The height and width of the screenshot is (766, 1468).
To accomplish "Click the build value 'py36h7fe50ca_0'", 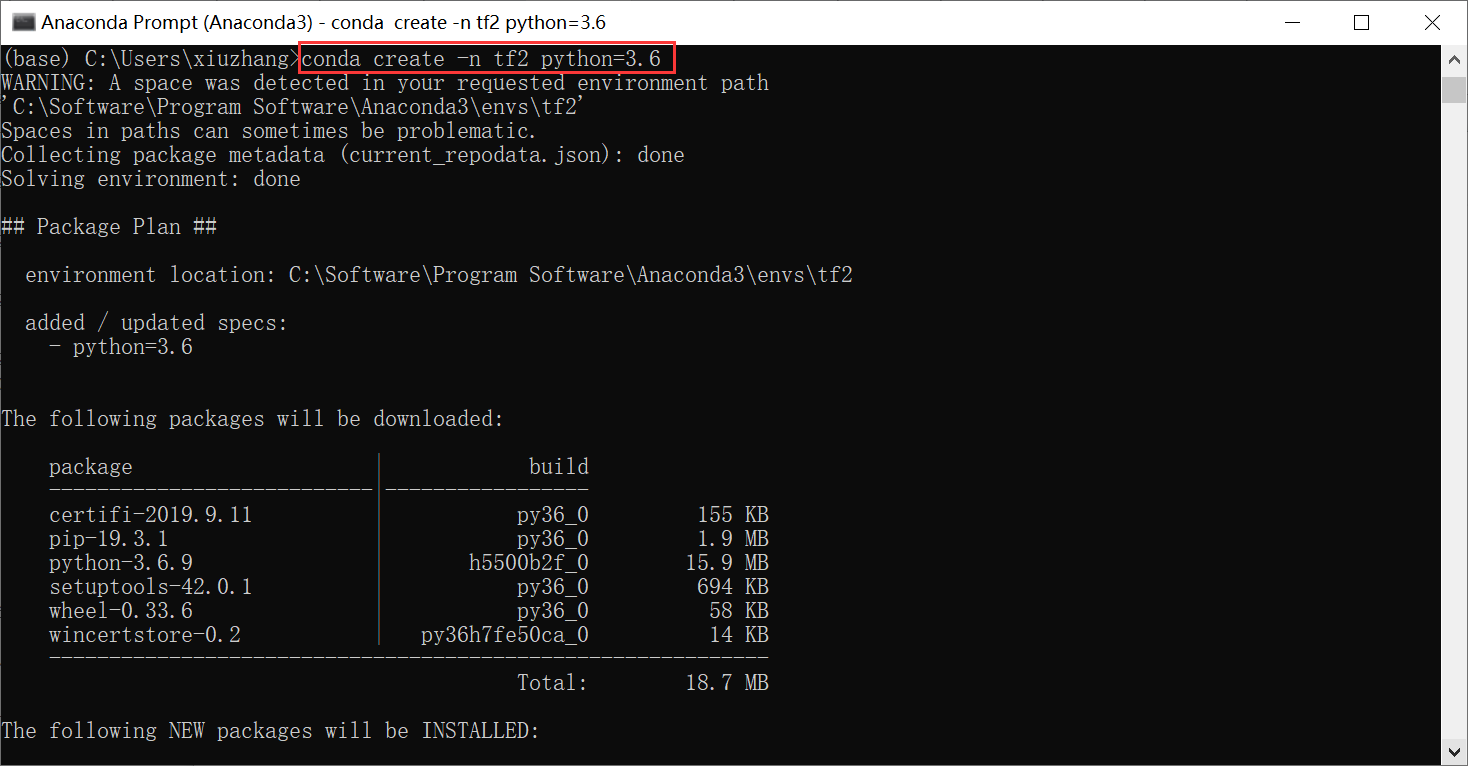I will pos(505,635).
